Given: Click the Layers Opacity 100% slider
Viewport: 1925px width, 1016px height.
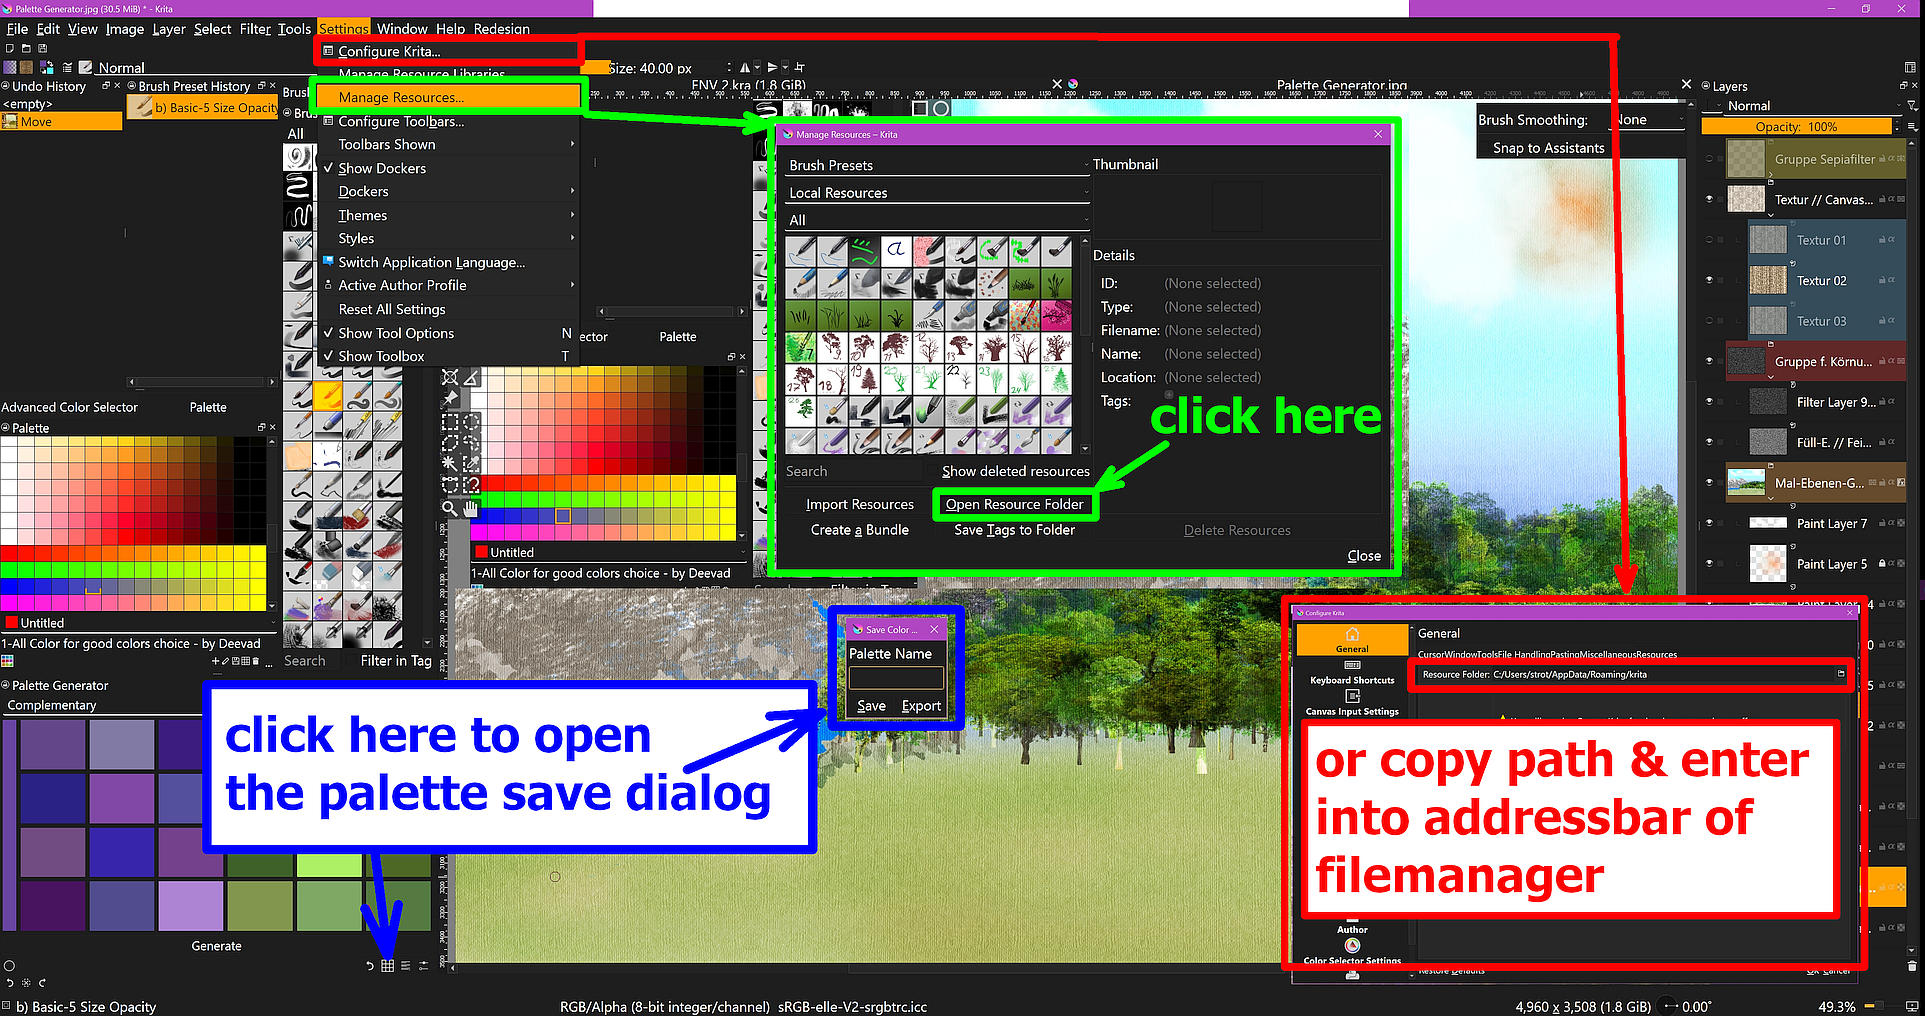Looking at the screenshot, I should pyautogui.click(x=1796, y=127).
